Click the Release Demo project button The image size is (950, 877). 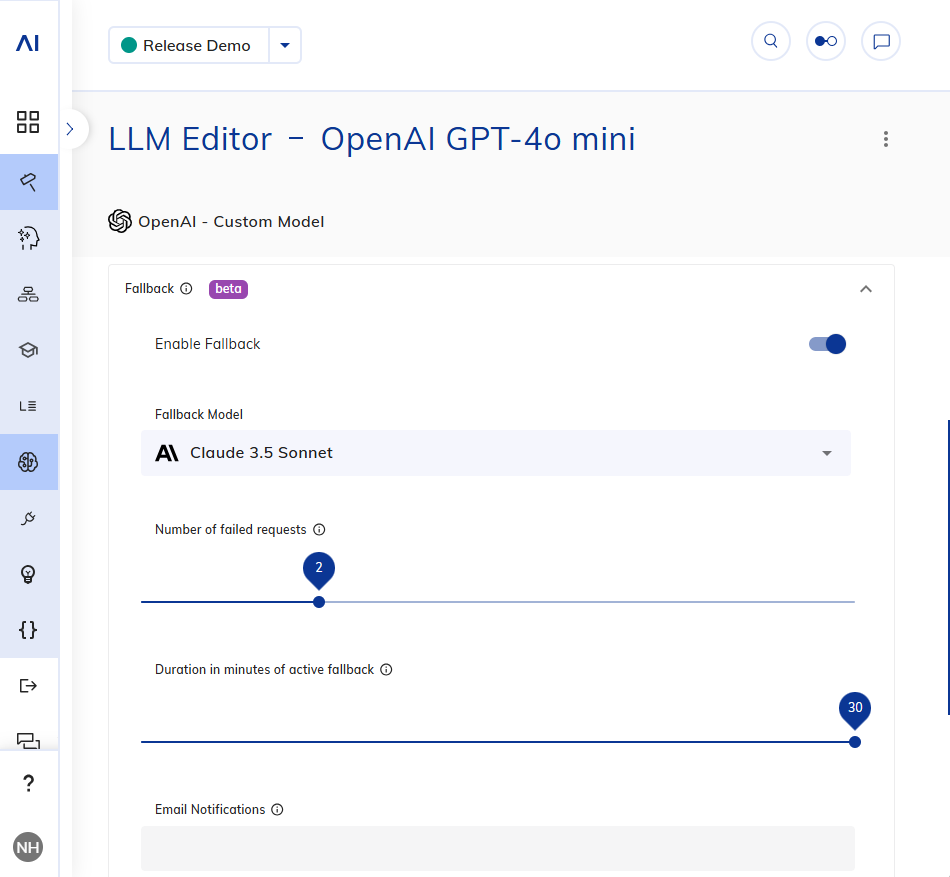189,45
